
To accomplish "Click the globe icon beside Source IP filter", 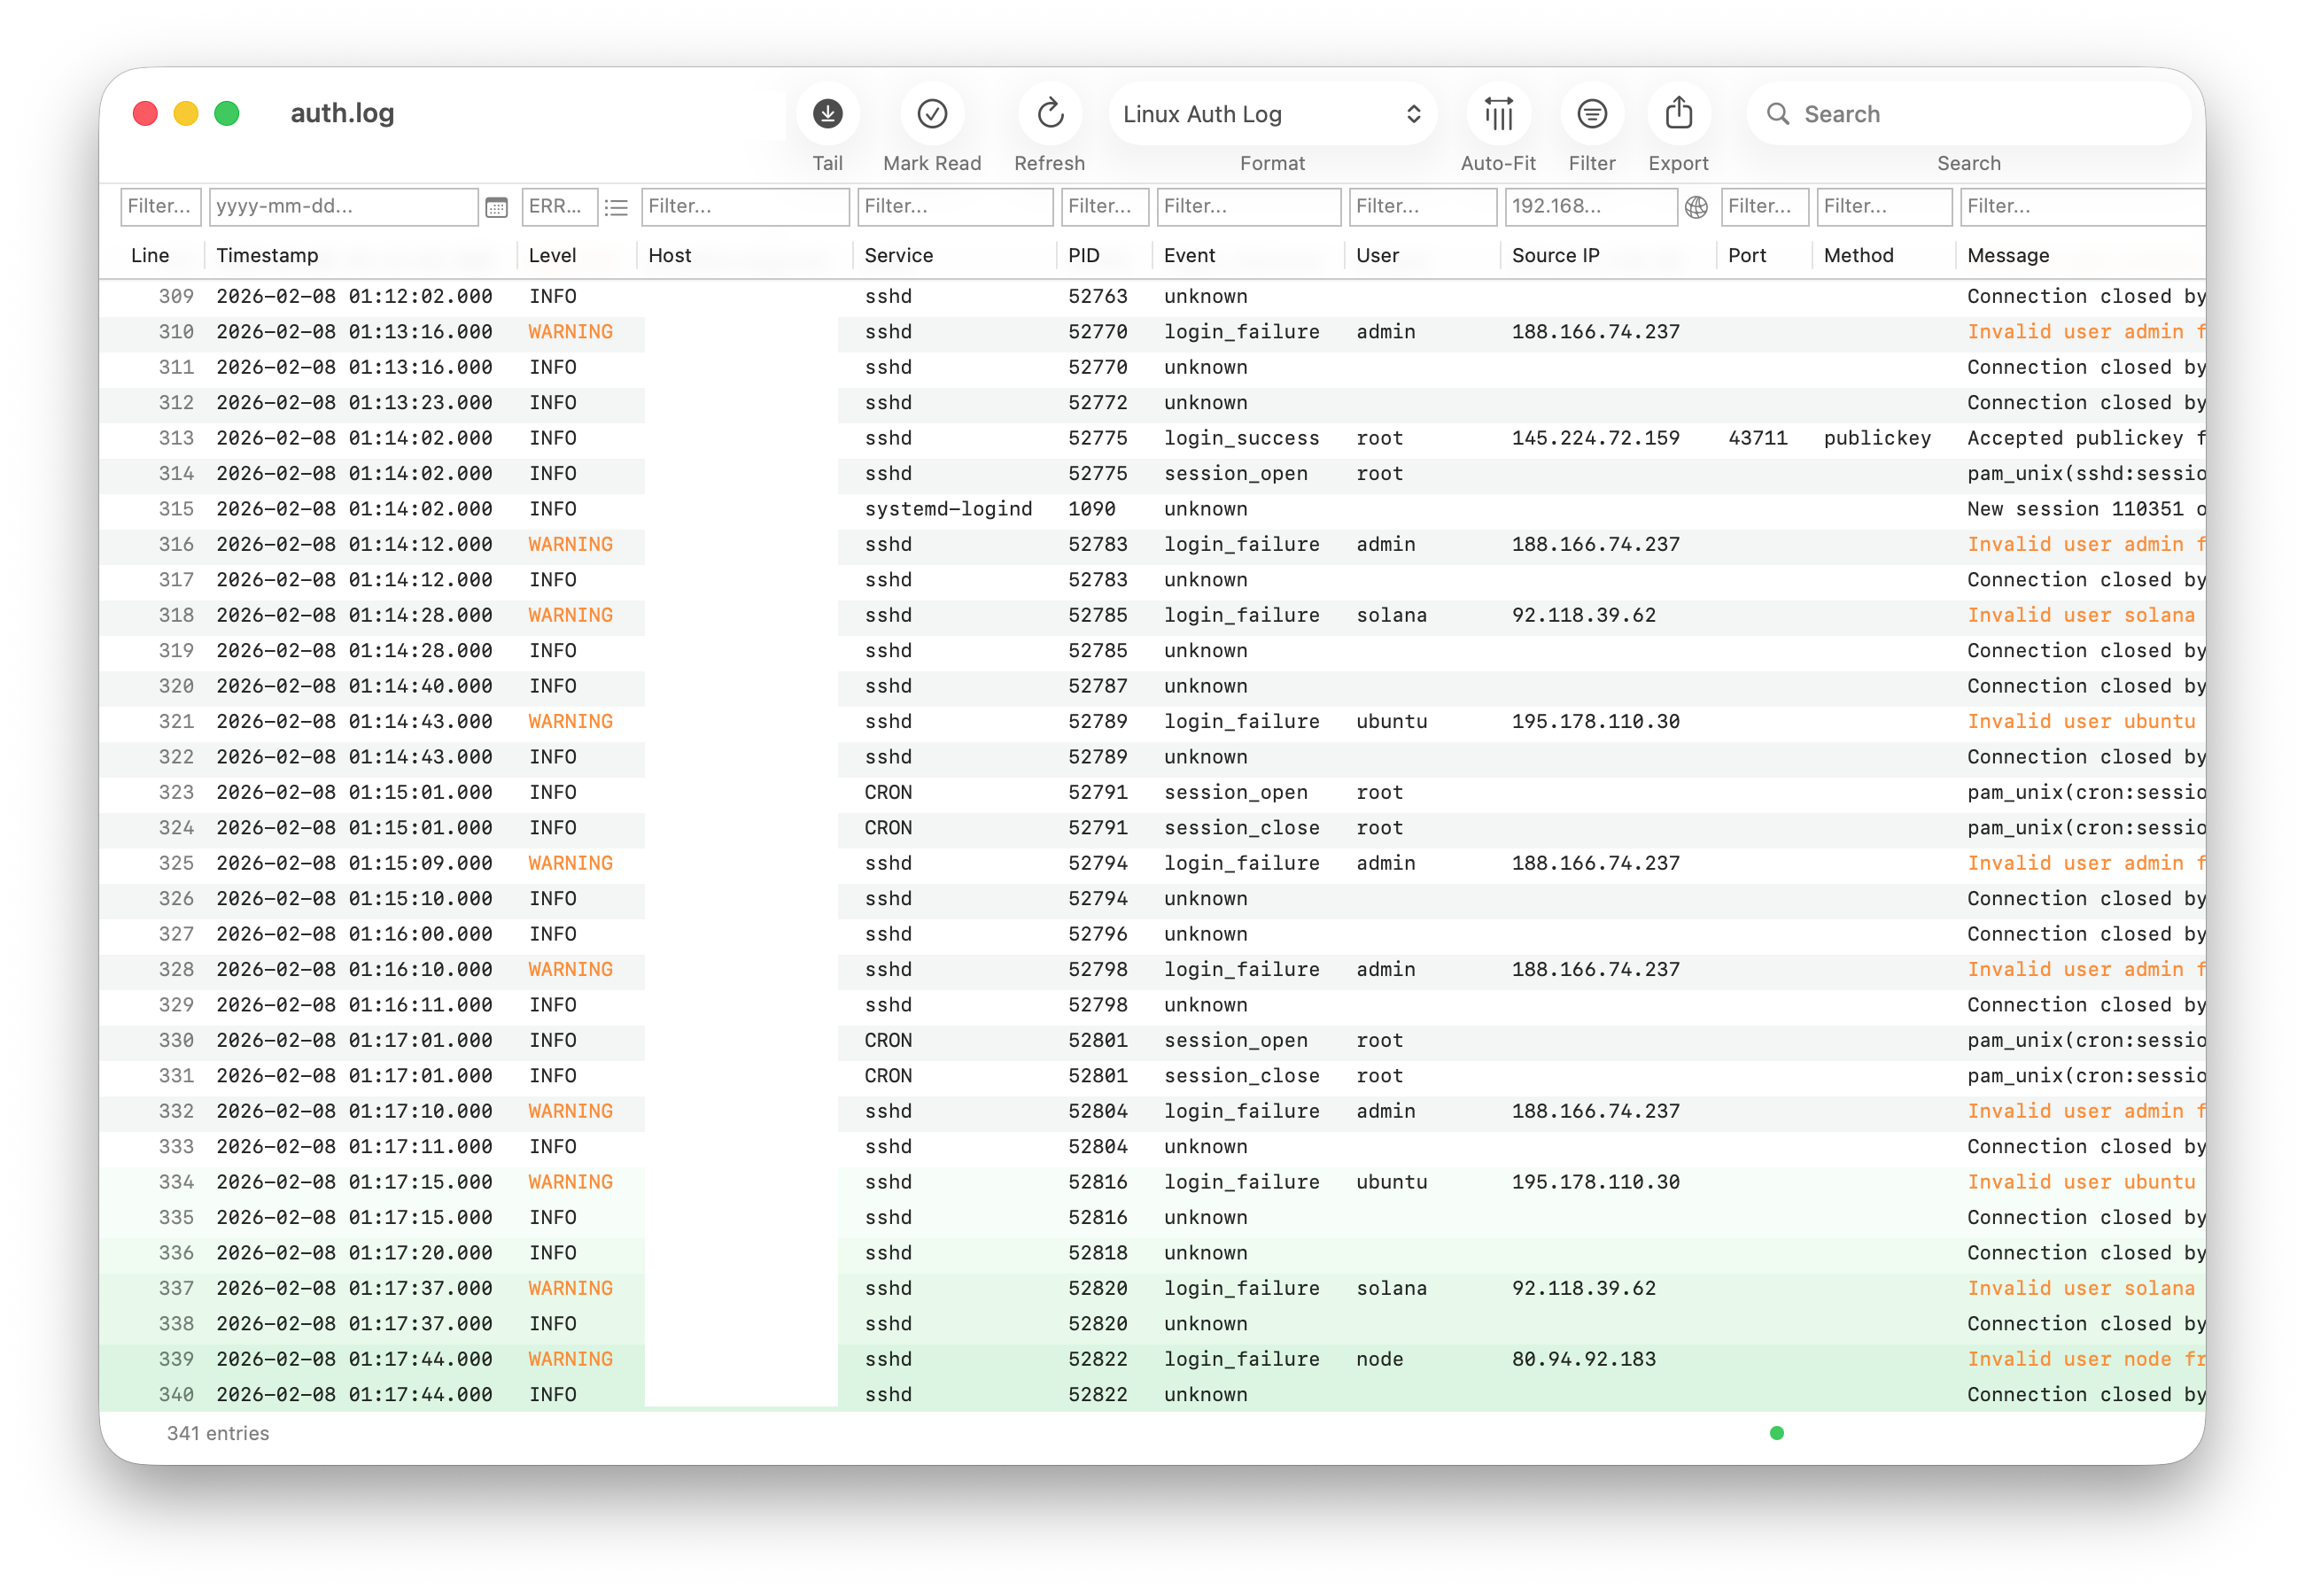I will coord(1696,207).
